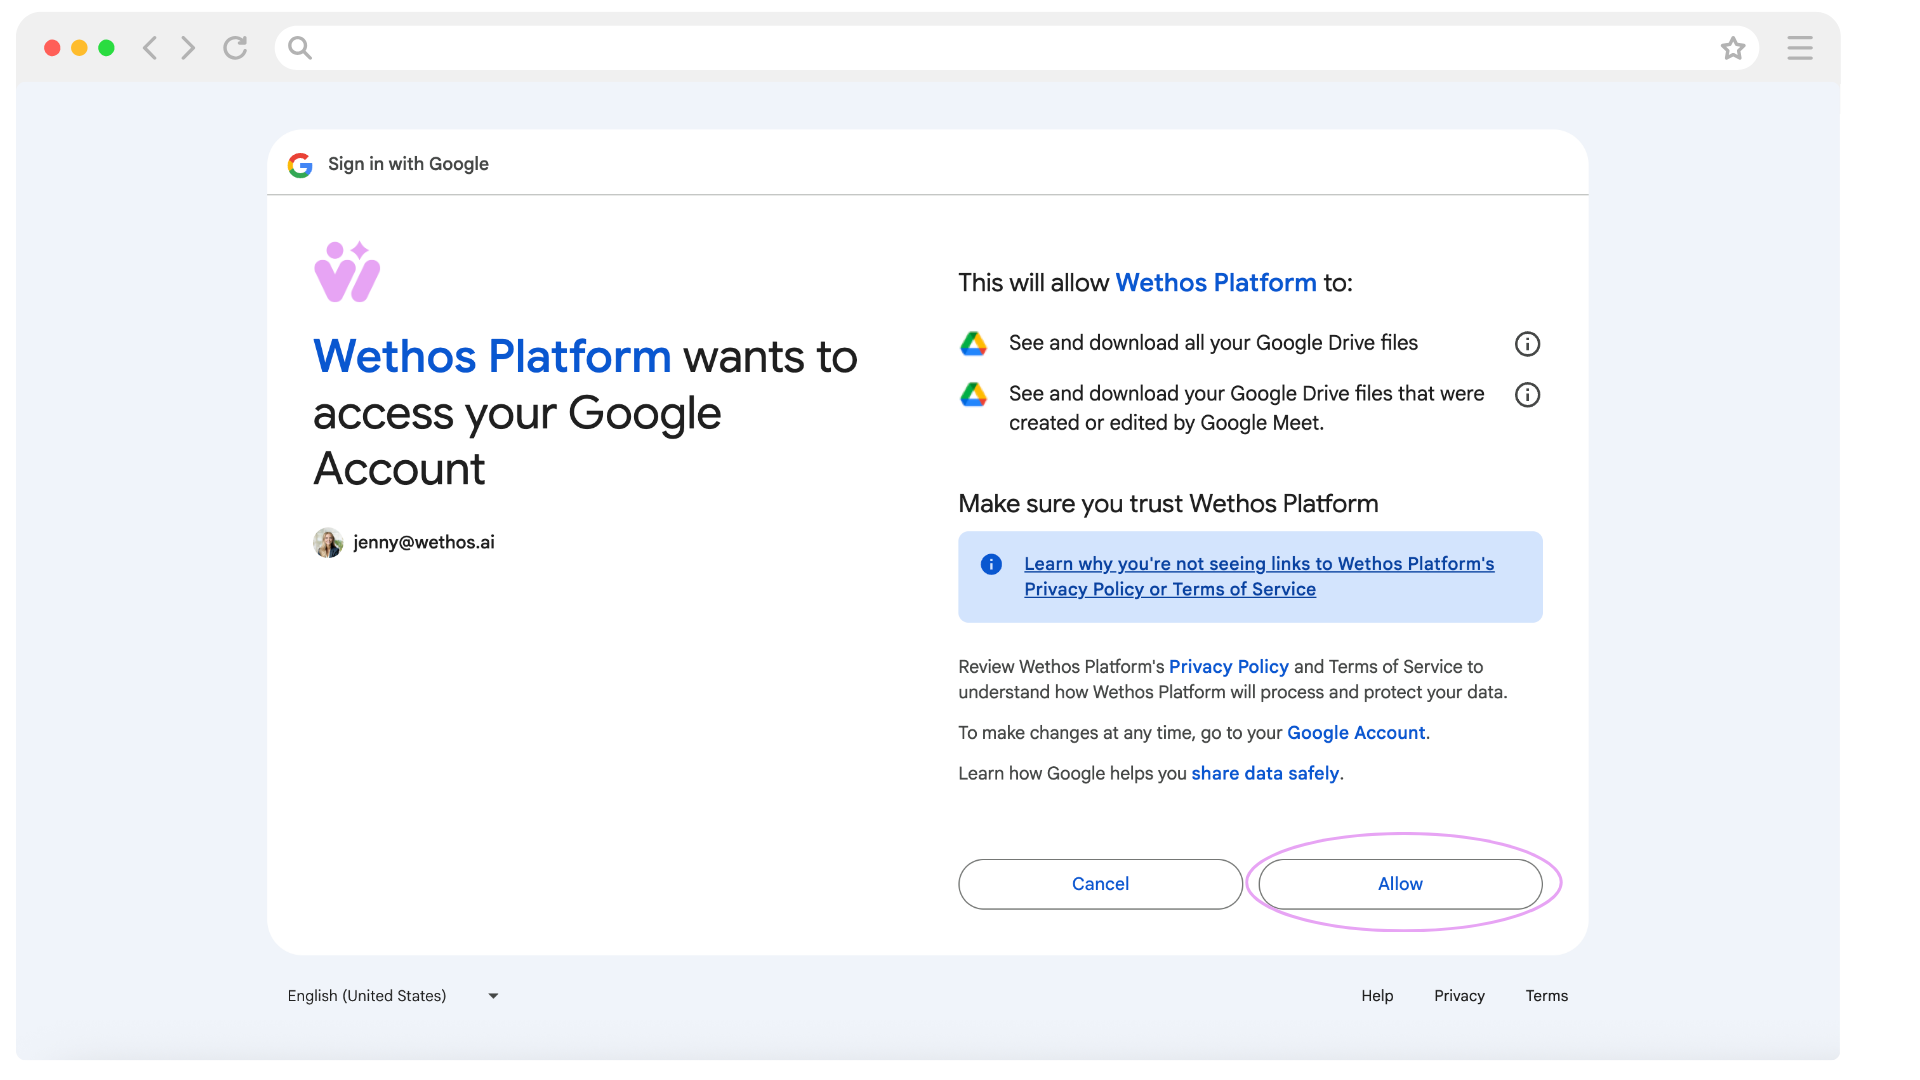Focus the browser address bar field
Viewport: 1920px width, 1080px height.
[1016, 48]
